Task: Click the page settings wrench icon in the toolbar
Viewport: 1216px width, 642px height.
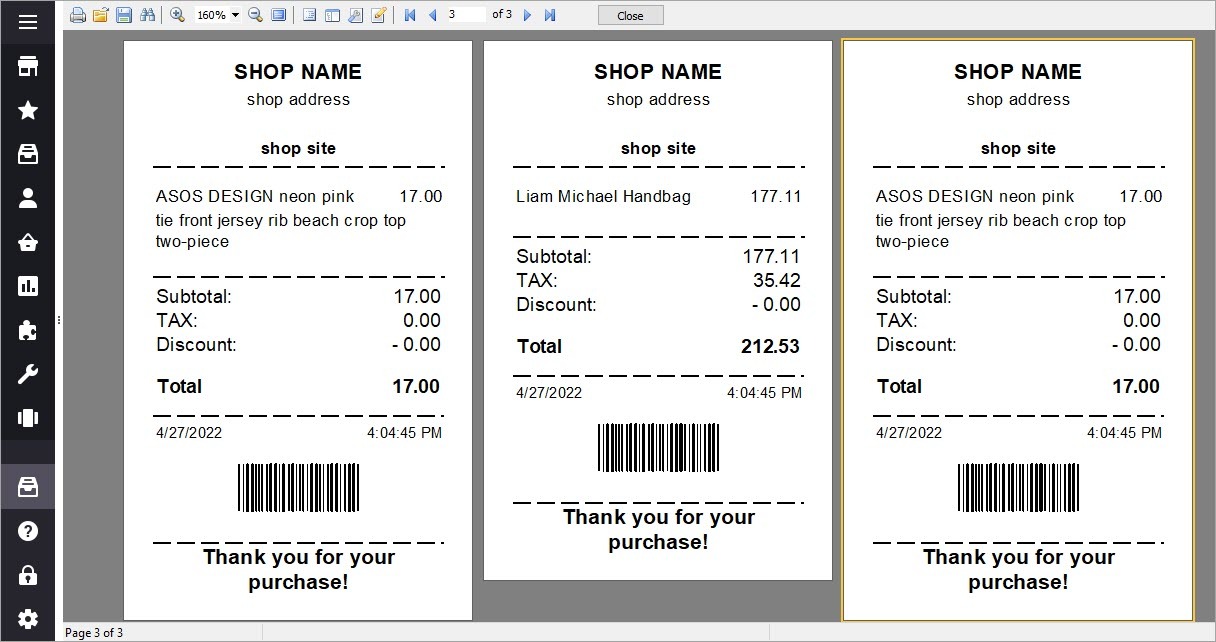Action: click(x=355, y=15)
